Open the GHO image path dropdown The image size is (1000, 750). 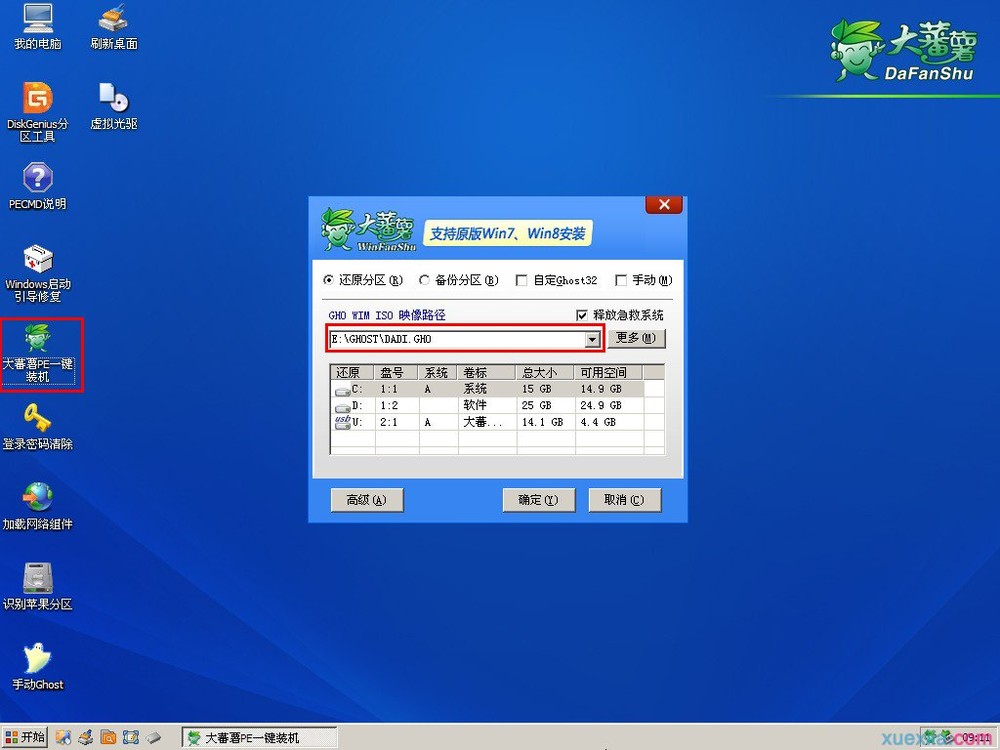pyautogui.click(x=593, y=338)
